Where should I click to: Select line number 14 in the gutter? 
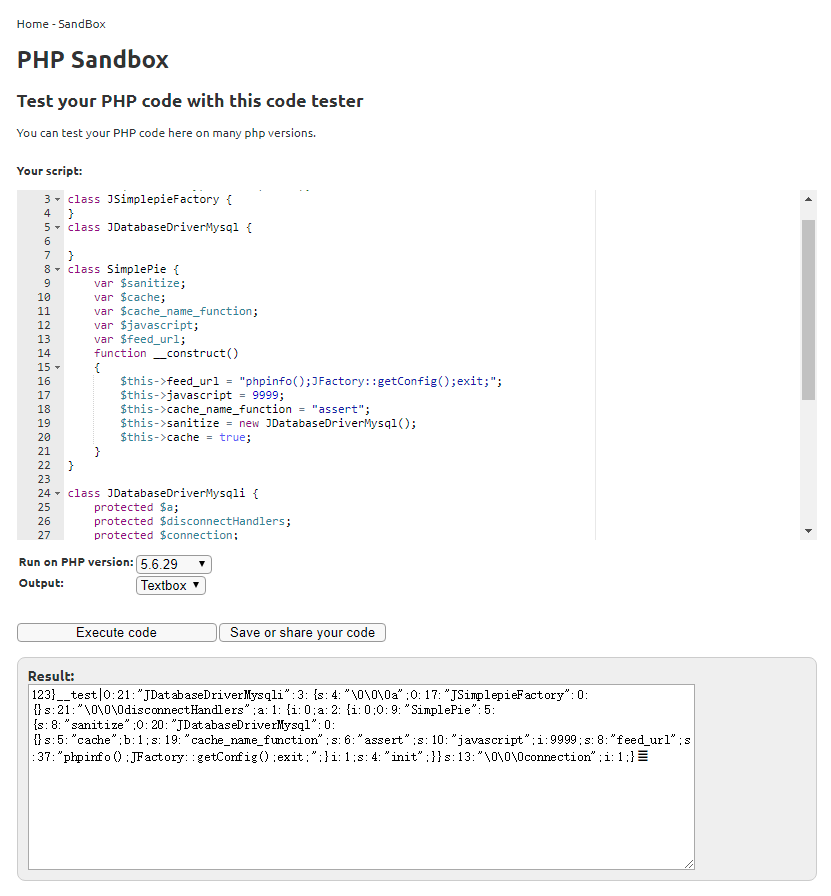click(x=43, y=354)
